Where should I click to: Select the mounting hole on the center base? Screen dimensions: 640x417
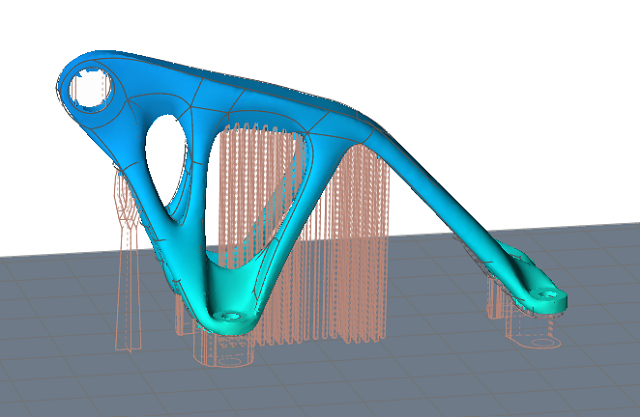pyautogui.click(x=231, y=313)
